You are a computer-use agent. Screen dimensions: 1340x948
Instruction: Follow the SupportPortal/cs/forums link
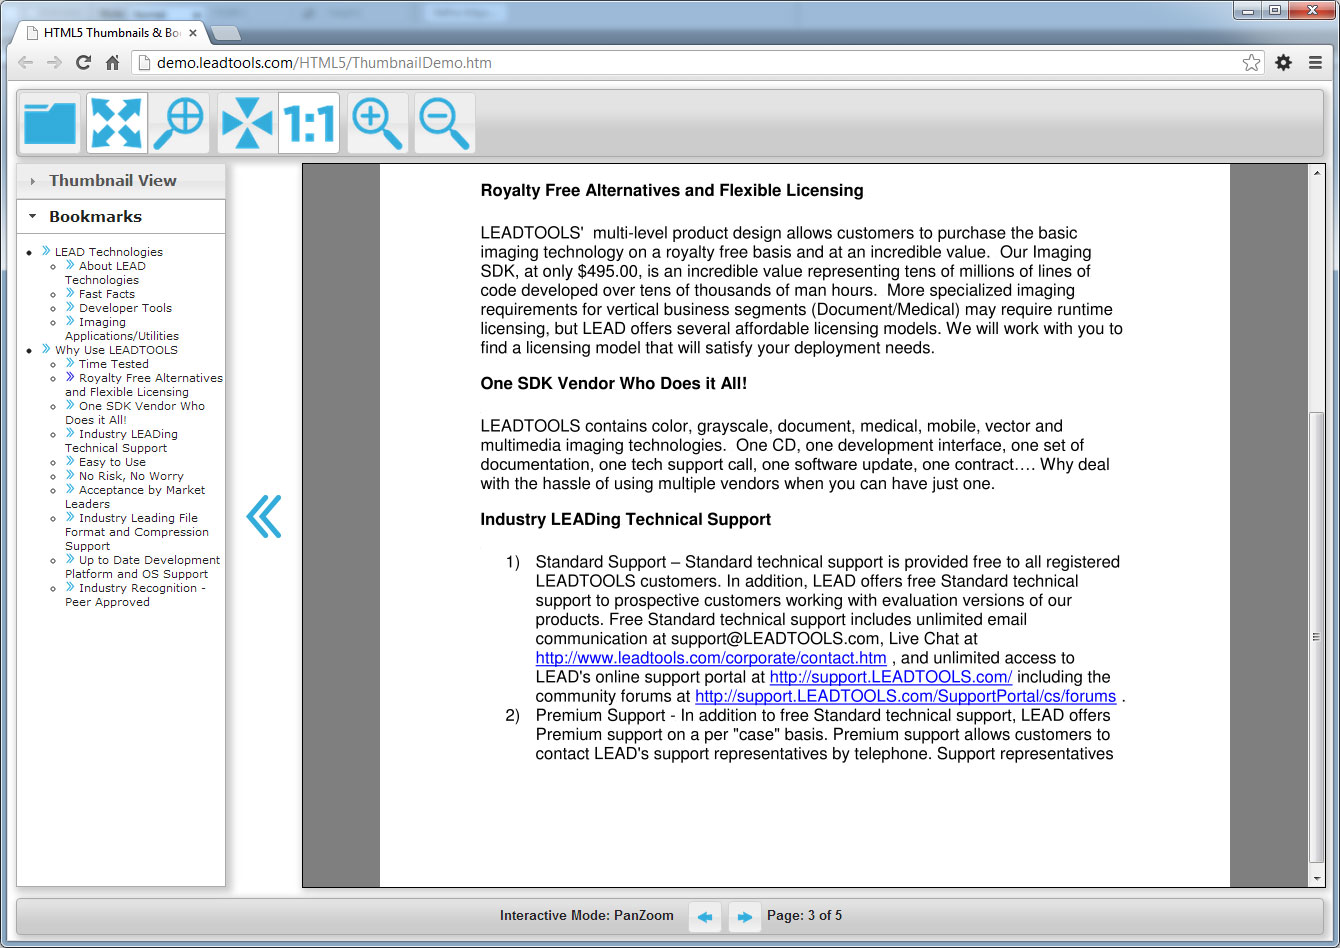coord(905,696)
